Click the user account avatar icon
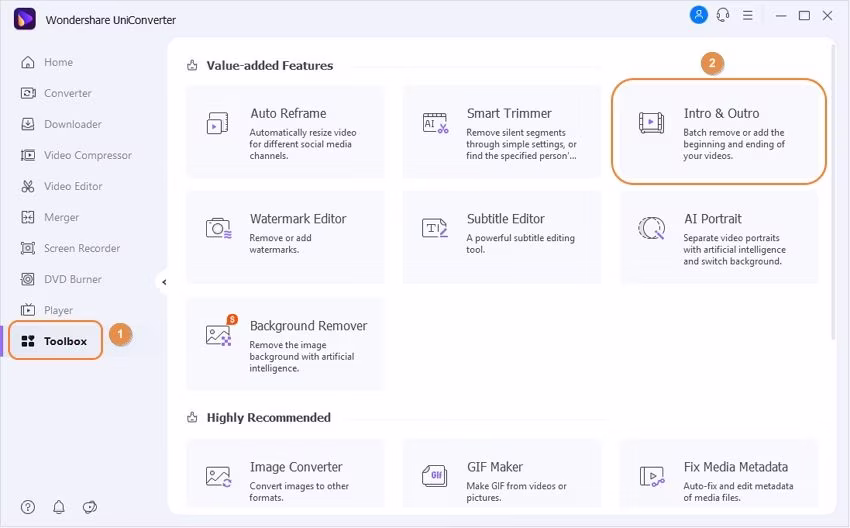 698,15
